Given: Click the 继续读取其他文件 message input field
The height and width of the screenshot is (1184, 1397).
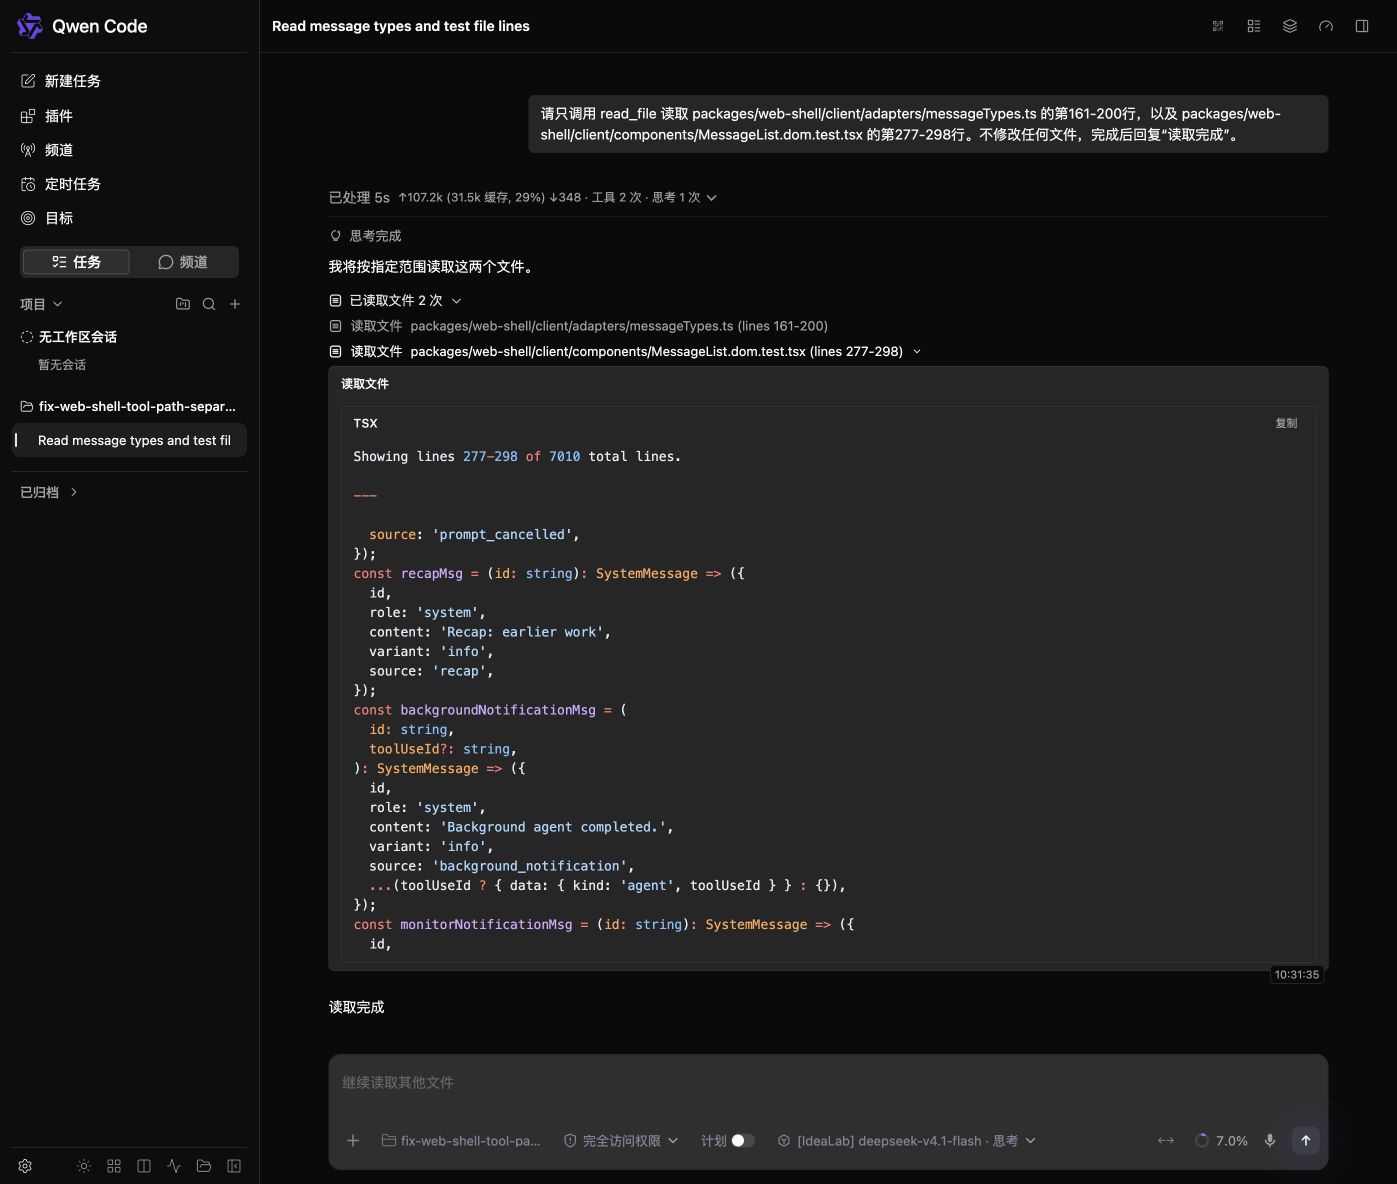Looking at the screenshot, I should (828, 1083).
